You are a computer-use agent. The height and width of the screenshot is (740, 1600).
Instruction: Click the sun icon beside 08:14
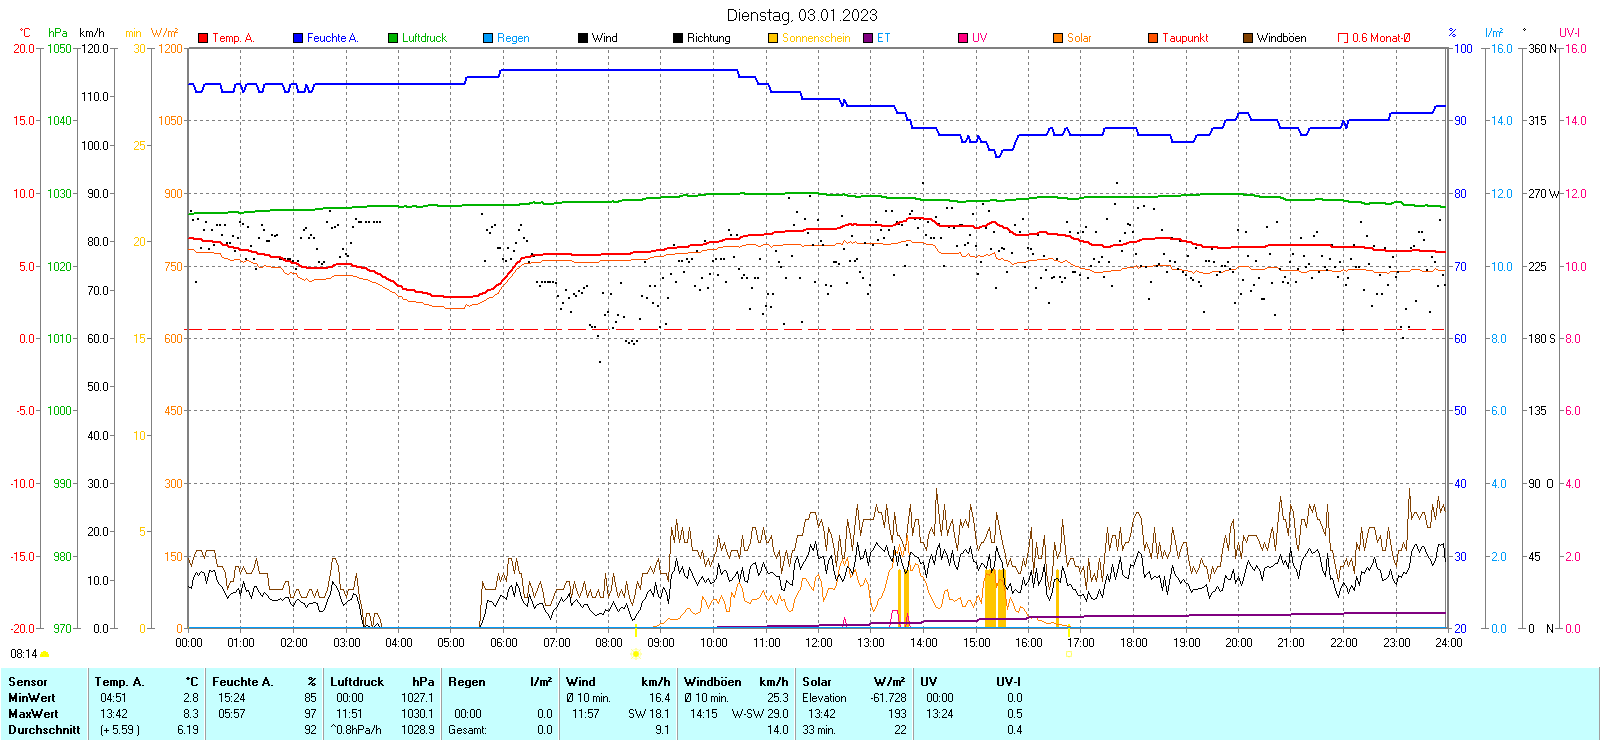[44, 654]
